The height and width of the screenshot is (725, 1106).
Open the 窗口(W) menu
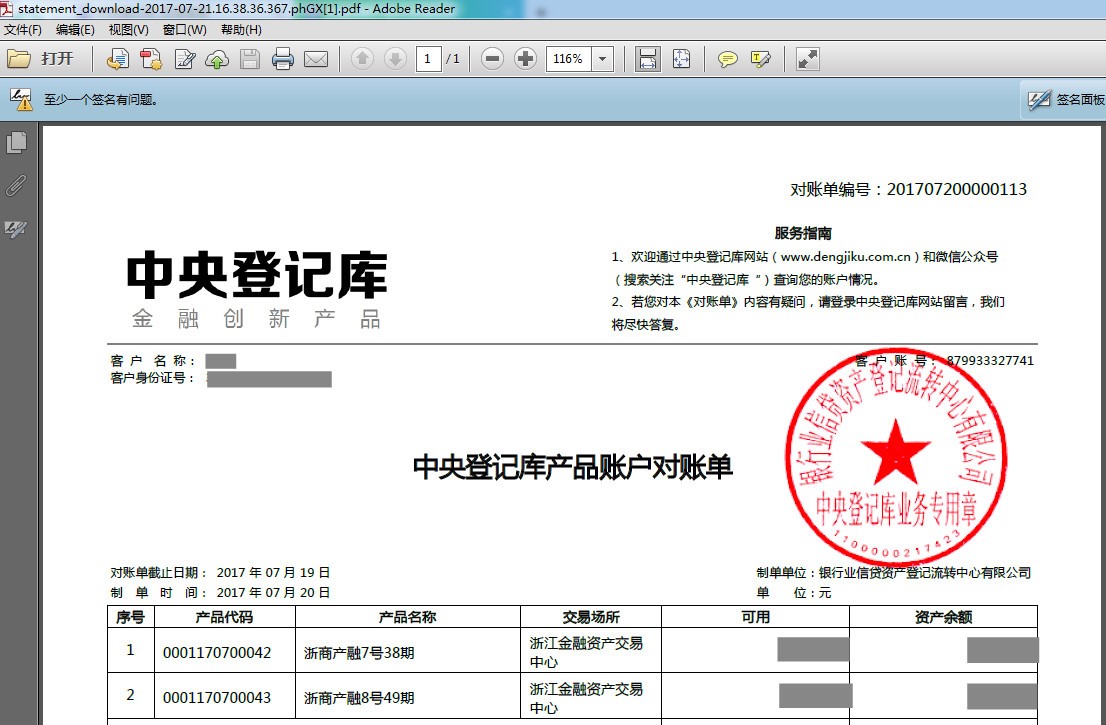point(184,30)
